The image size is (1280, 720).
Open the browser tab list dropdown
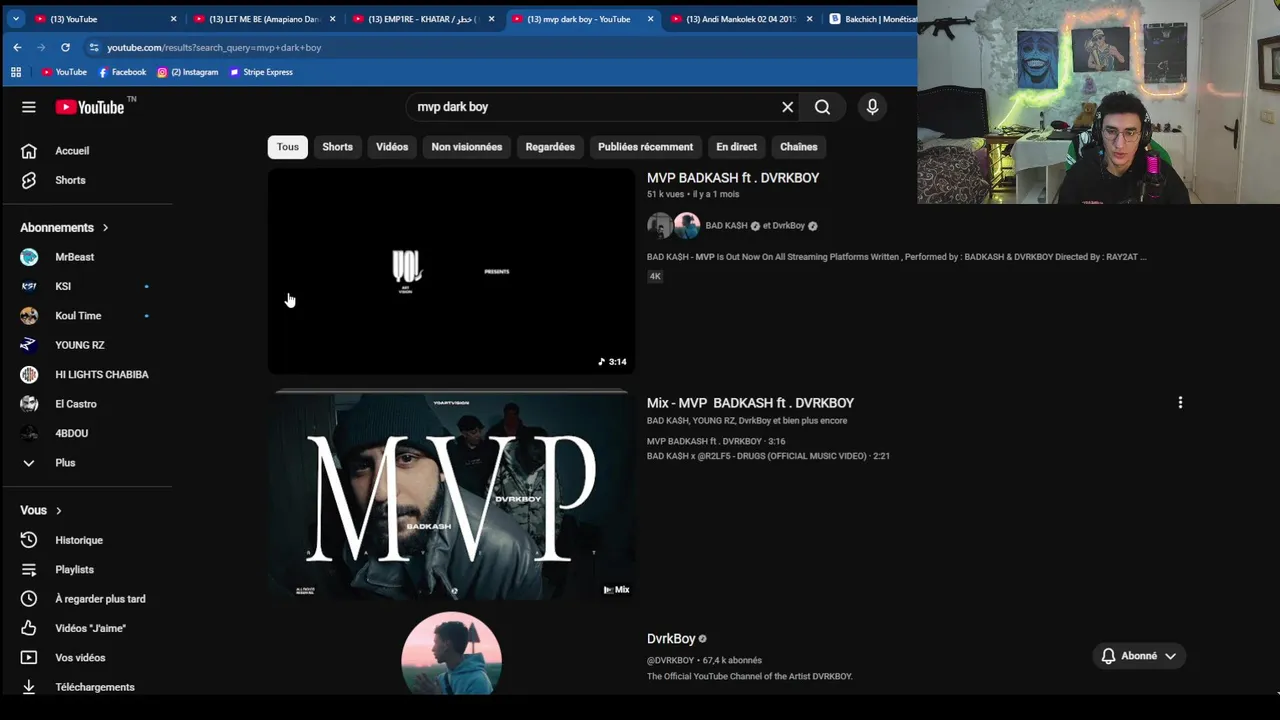pyautogui.click(x=16, y=19)
